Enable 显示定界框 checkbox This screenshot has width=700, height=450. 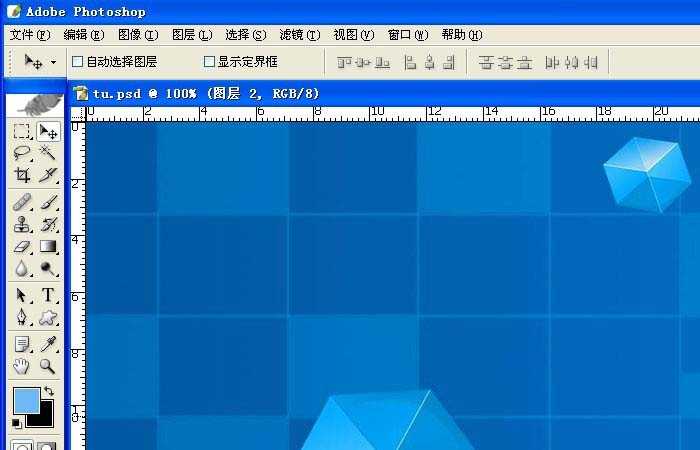pyautogui.click(x=209, y=62)
